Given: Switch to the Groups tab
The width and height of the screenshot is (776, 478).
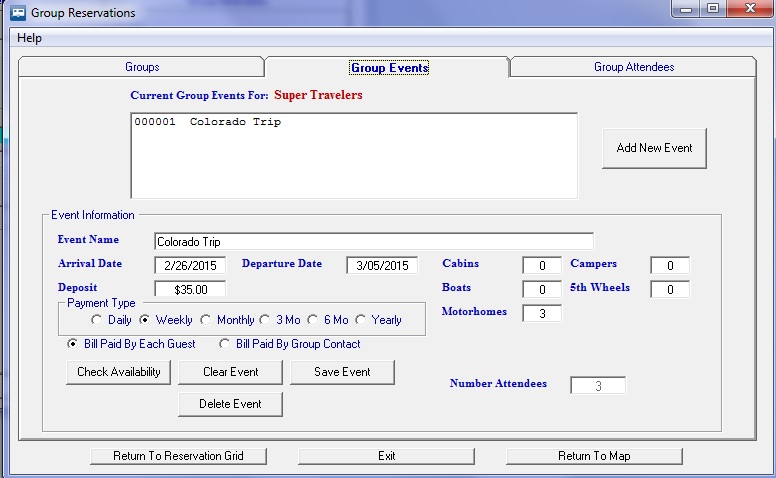Looking at the screenshot, I should pos(142,67).
